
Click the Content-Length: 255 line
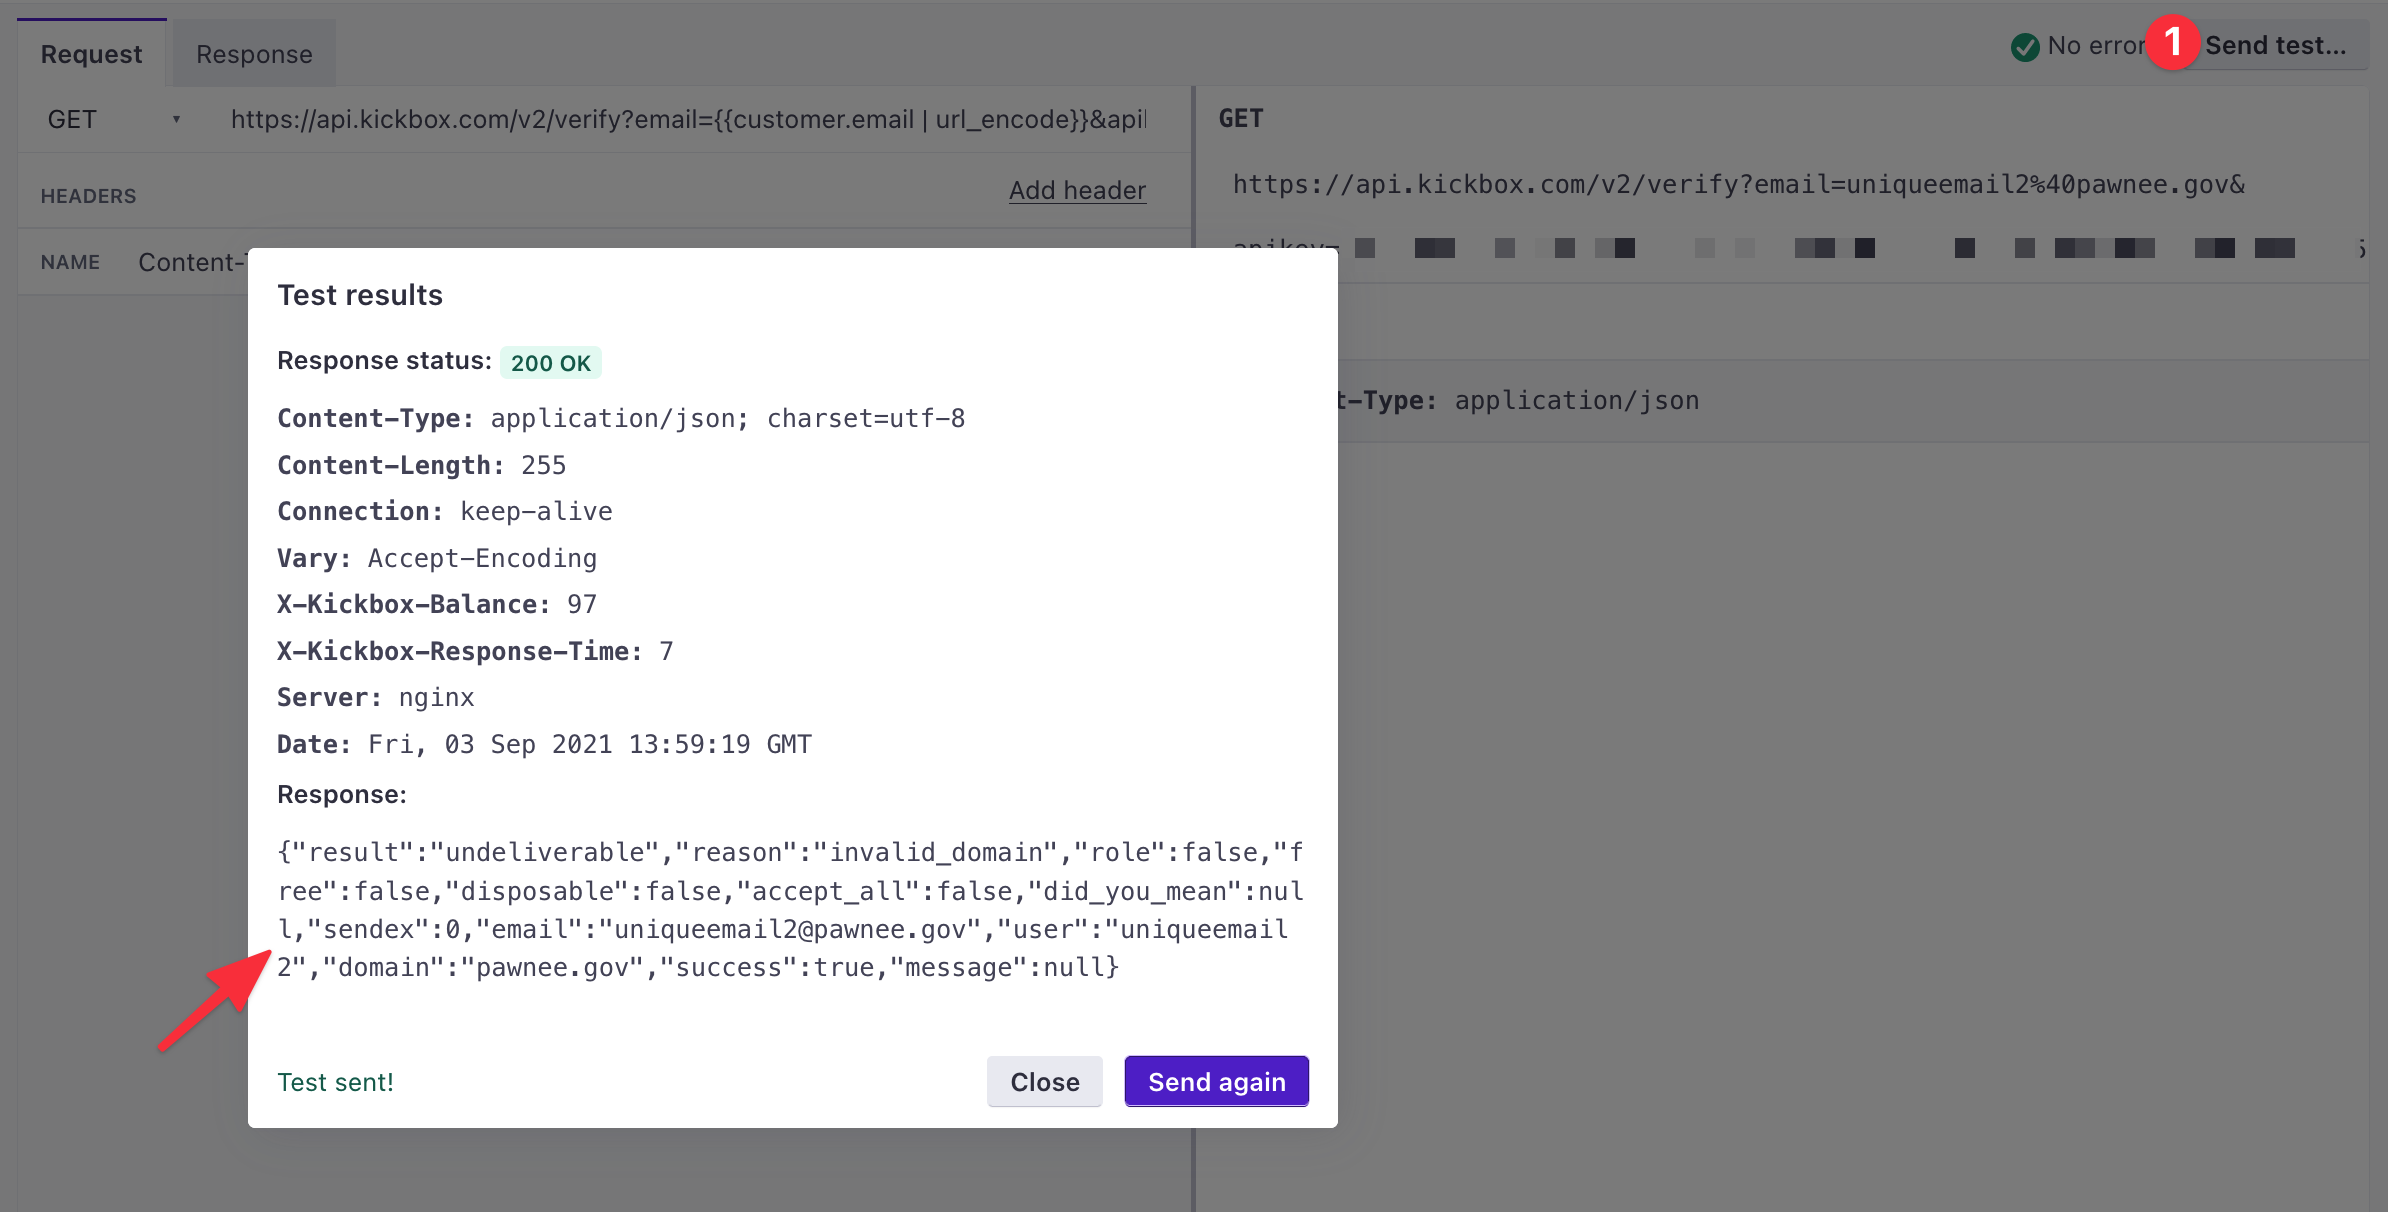click(421, 465)
